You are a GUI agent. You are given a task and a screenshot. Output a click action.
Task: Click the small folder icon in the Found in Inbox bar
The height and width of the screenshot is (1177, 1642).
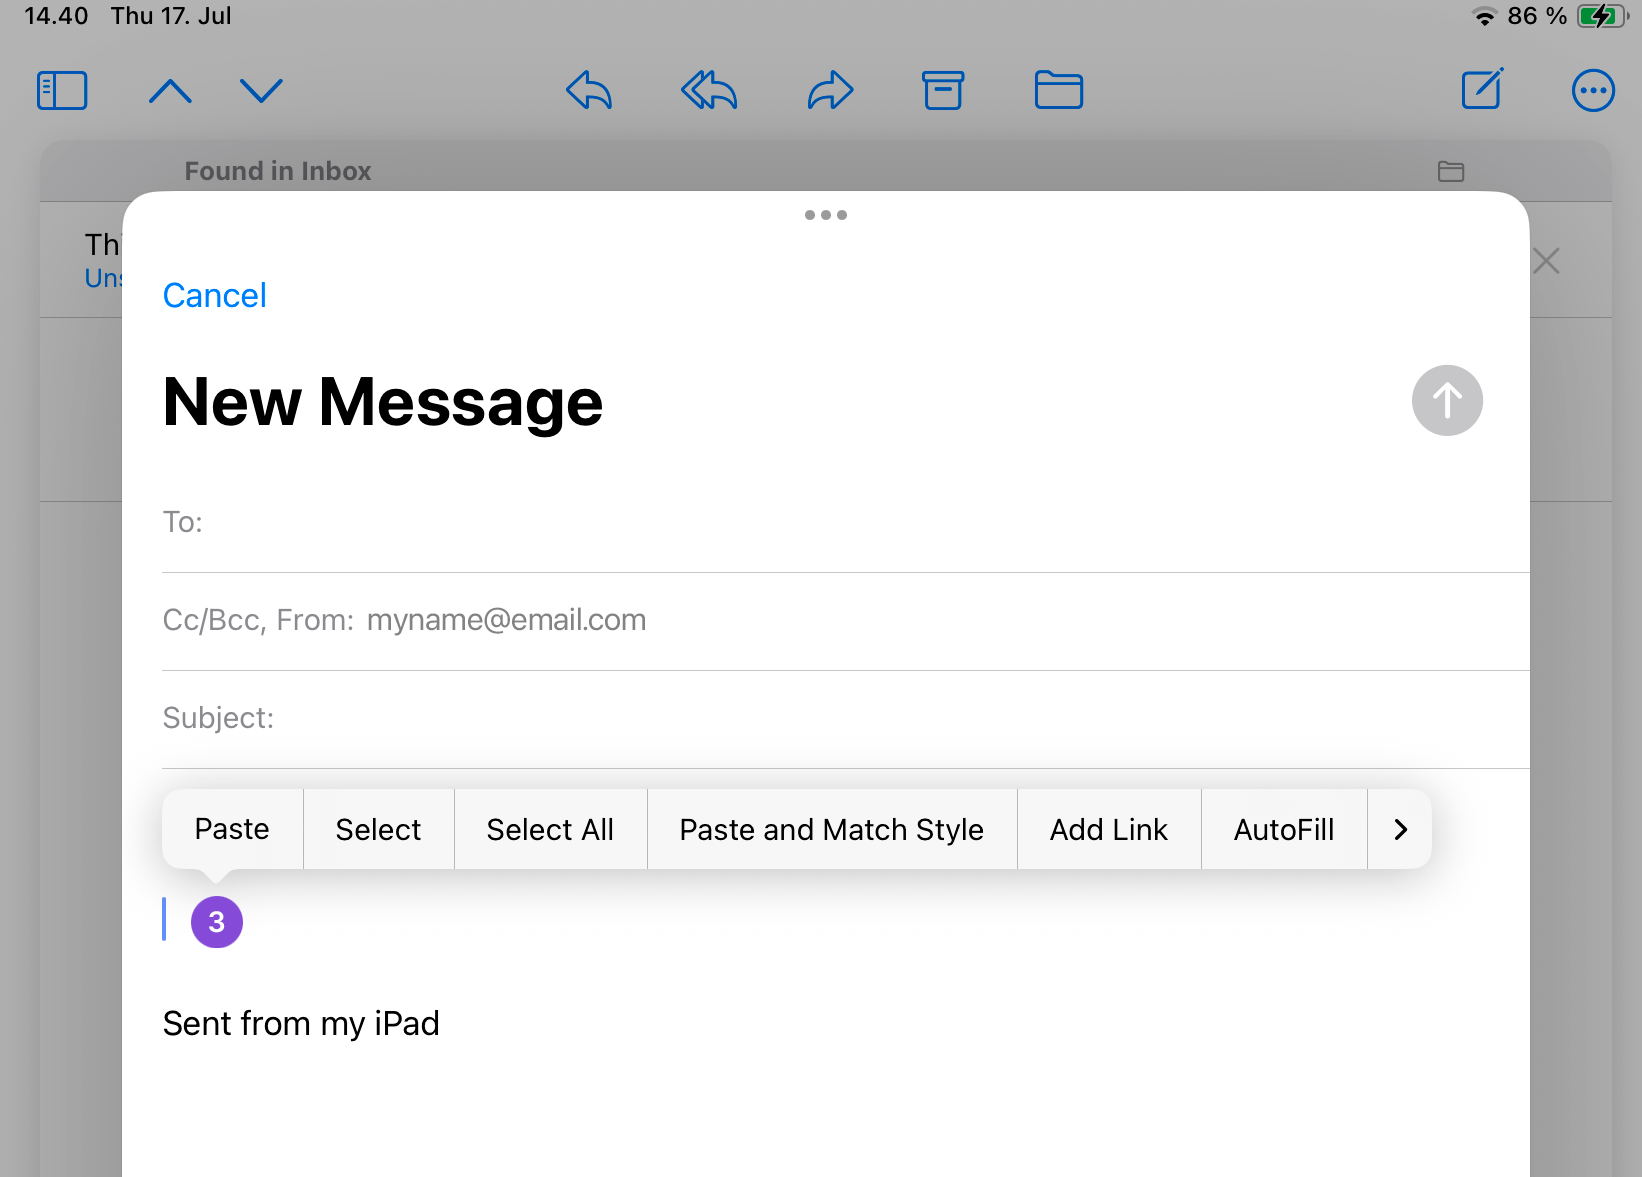click(1451, 172)
